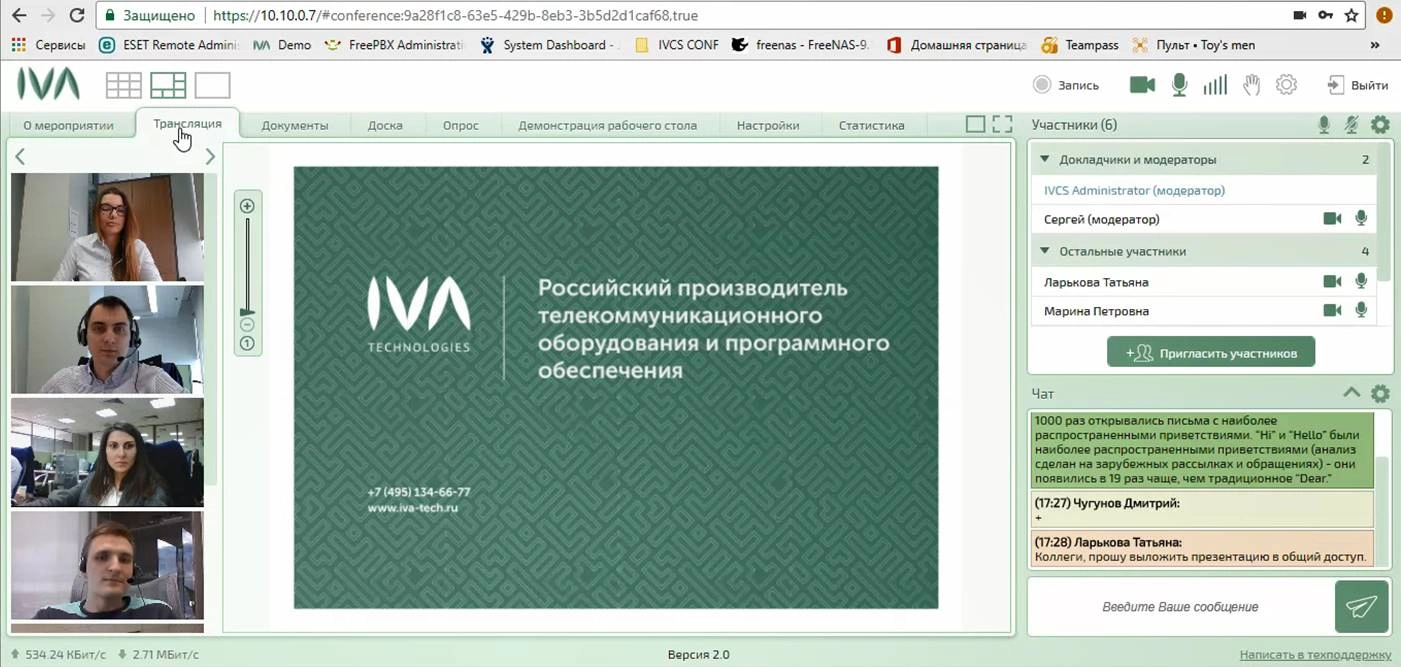
Task: Open the Teampass bookmark
Action: tap(1080, 45)
